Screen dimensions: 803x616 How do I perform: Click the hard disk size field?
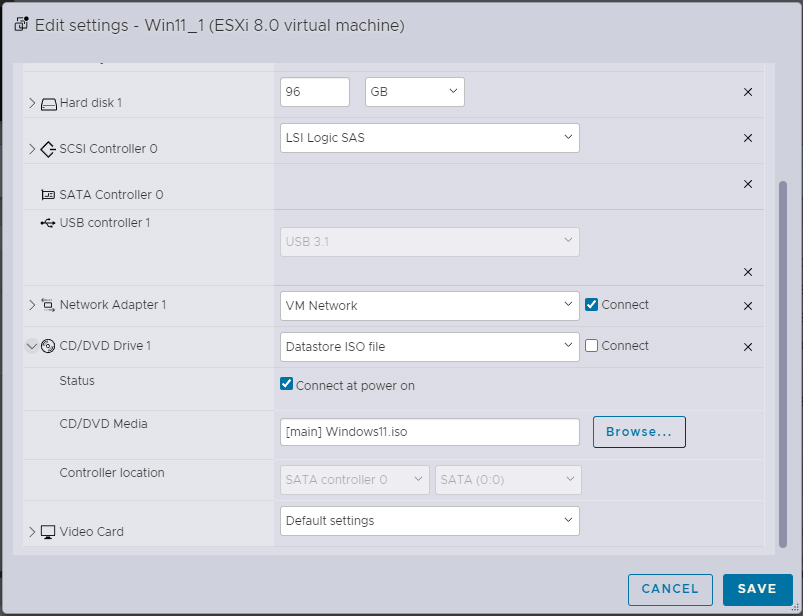pyautogui.click(x=314, y=92)
